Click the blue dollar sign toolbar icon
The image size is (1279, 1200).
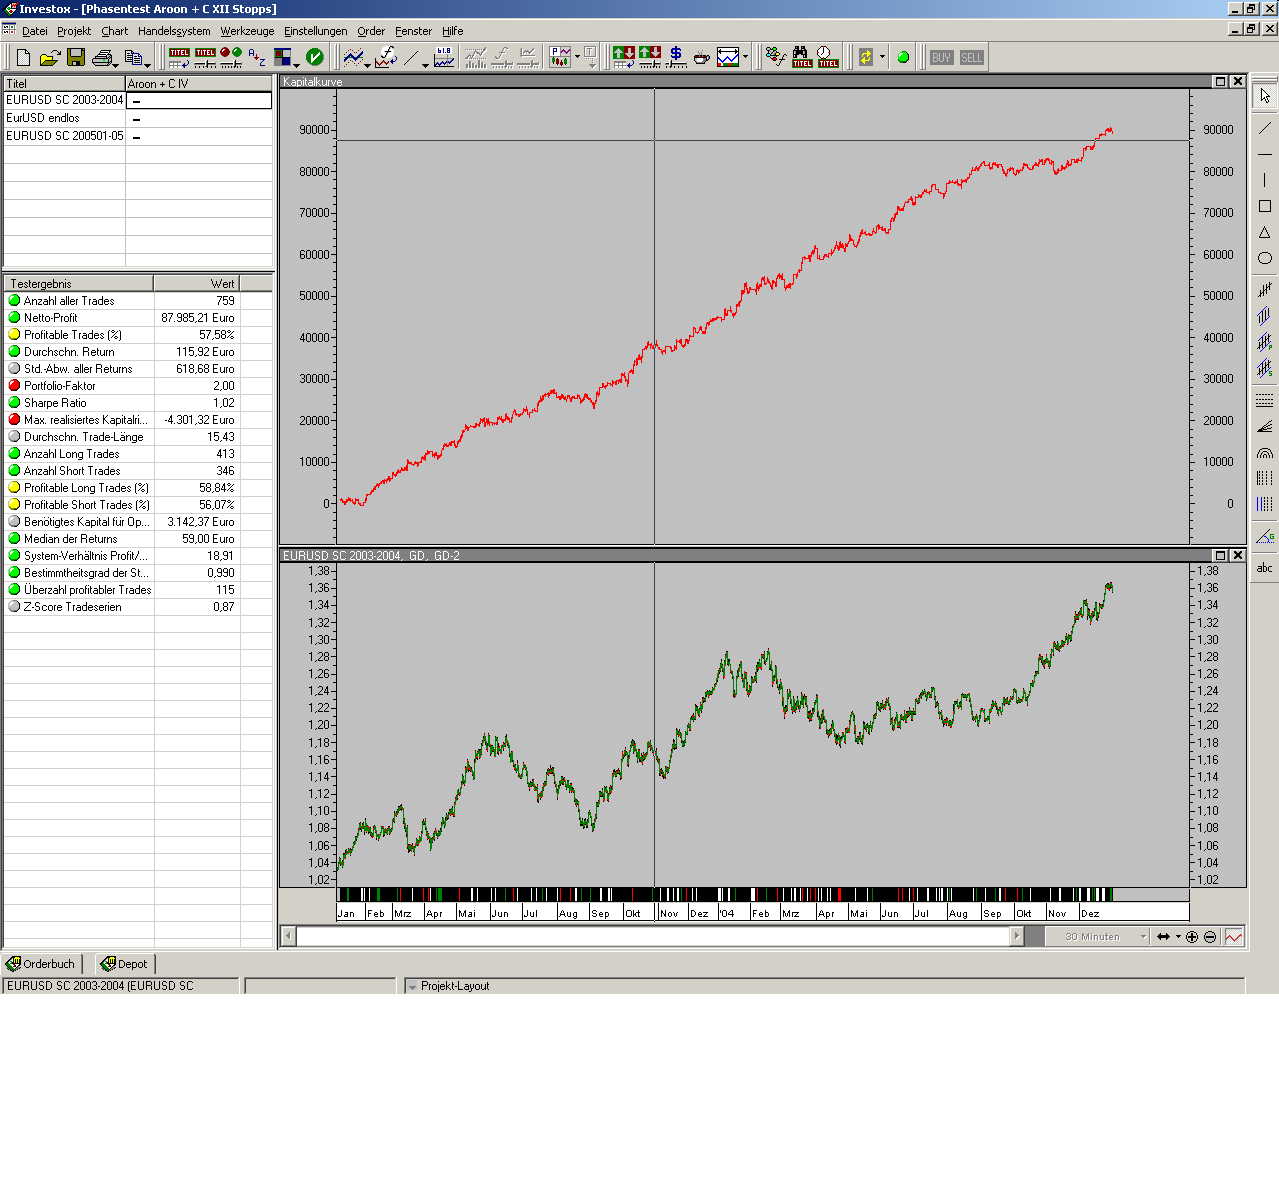676,57
